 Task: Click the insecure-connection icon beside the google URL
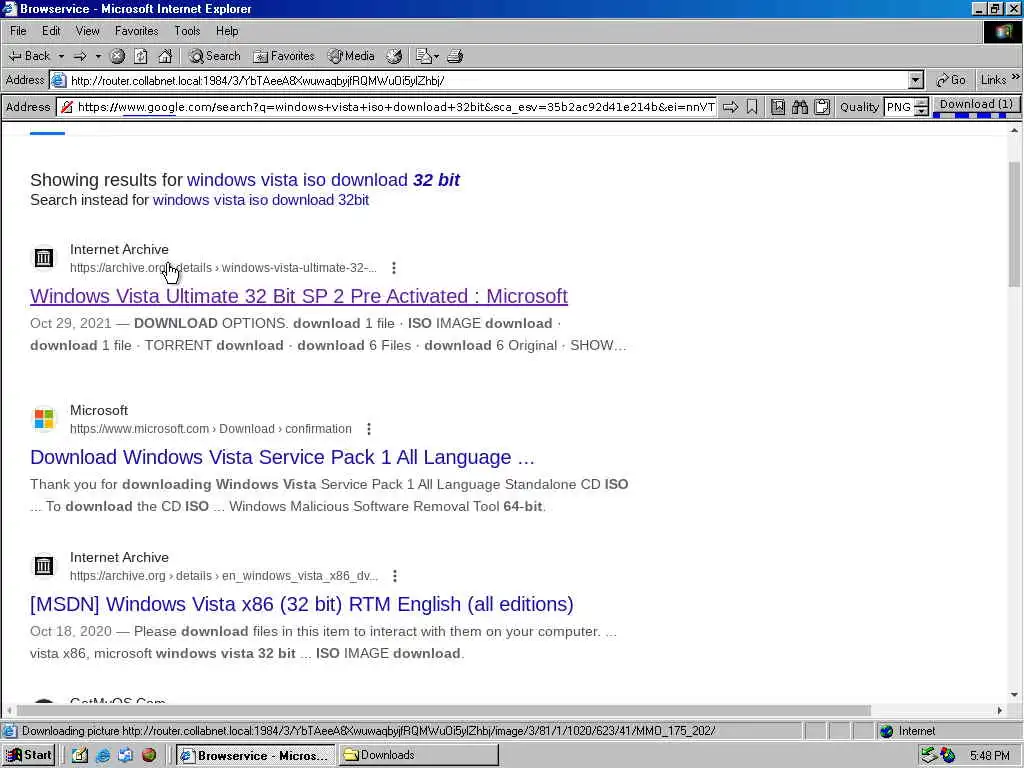pyautogui.click(x=67, y=106)
